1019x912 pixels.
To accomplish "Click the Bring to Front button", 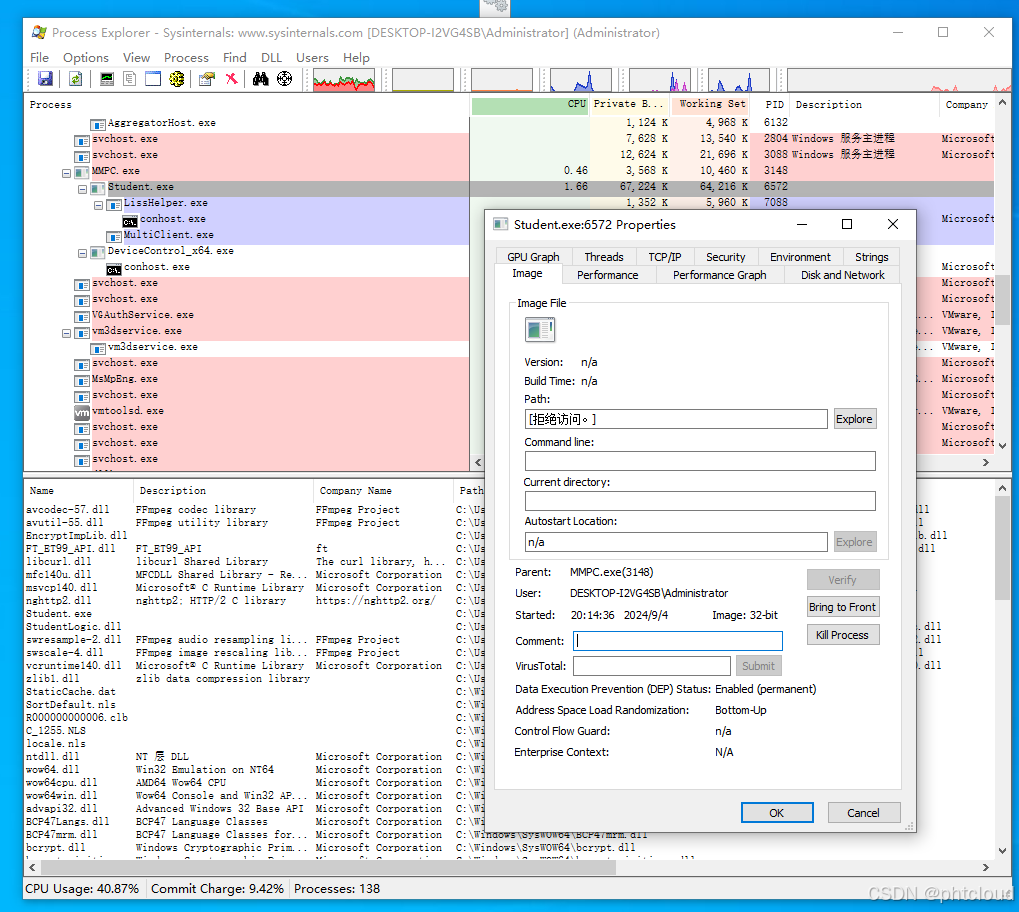I will [x=843, y=607].
